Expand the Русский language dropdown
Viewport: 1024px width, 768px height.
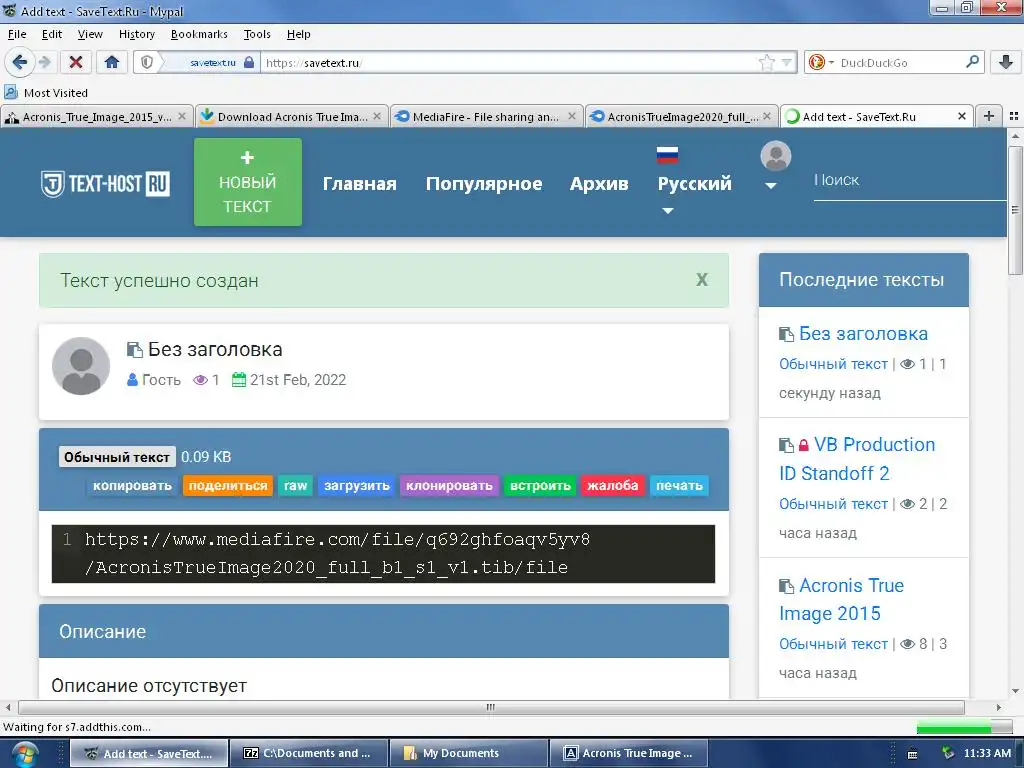coord(667,211)
